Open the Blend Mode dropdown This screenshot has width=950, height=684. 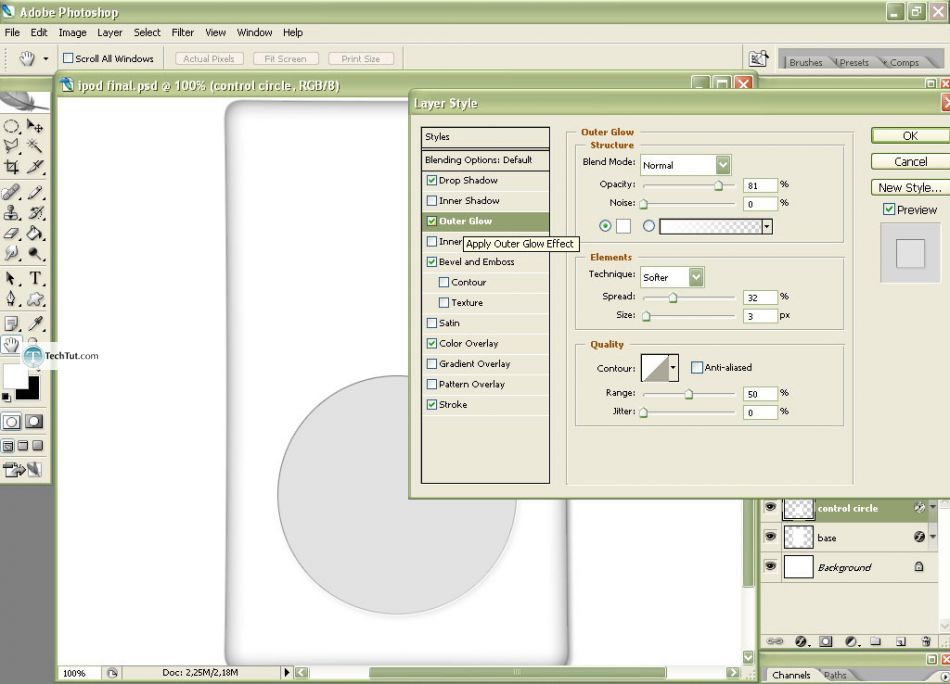pos(722,165)
